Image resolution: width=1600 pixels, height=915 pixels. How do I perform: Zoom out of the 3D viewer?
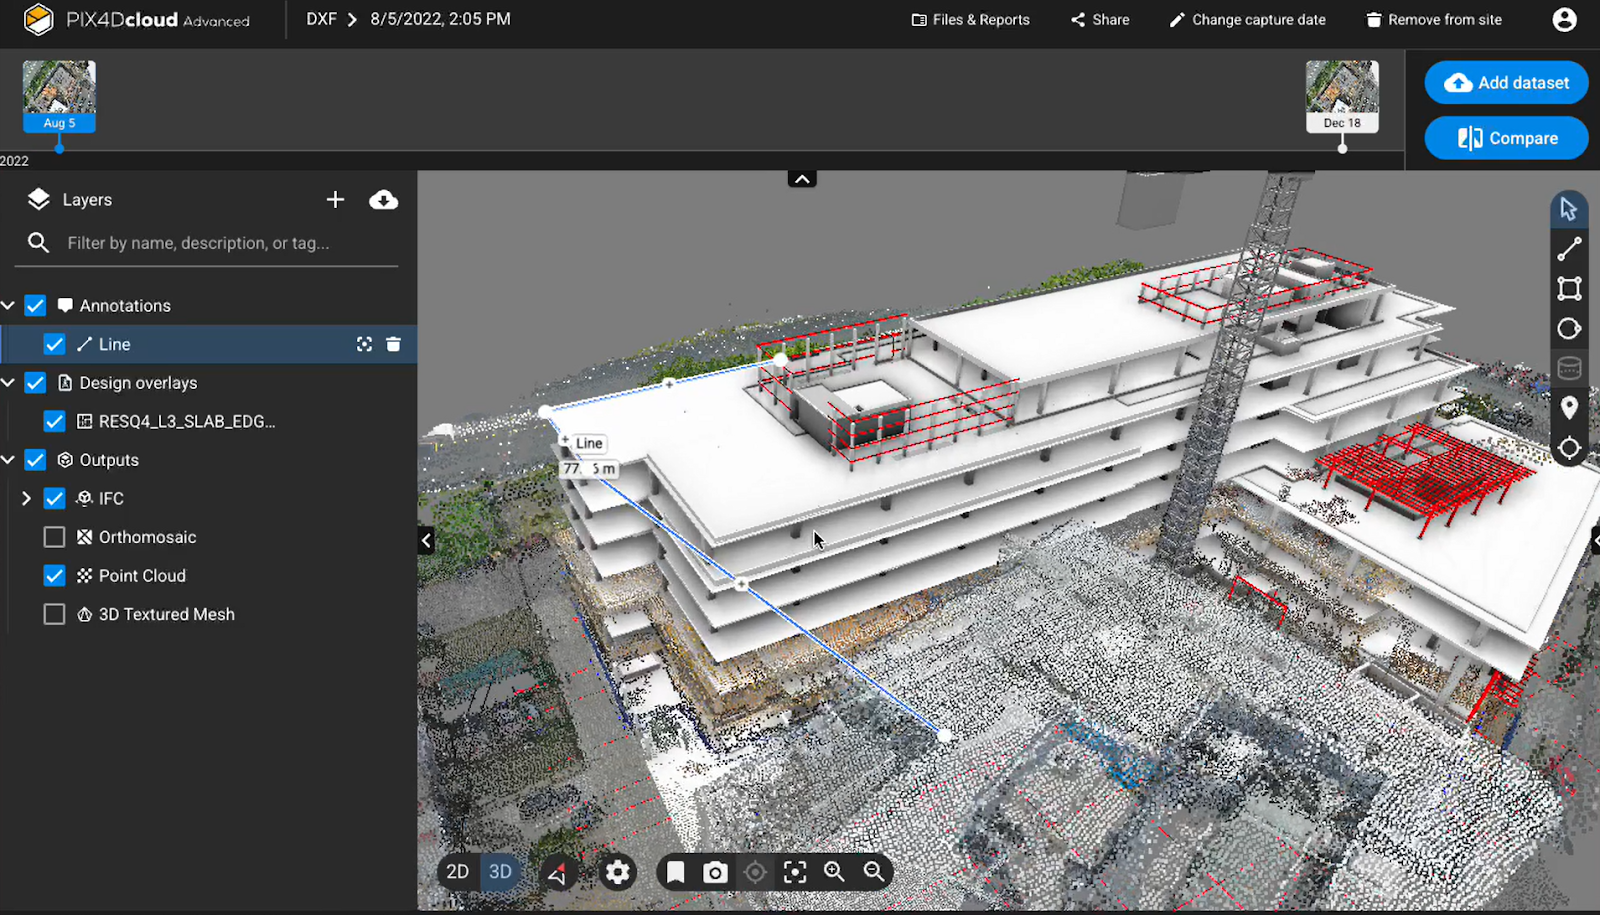tap(874, 872)
